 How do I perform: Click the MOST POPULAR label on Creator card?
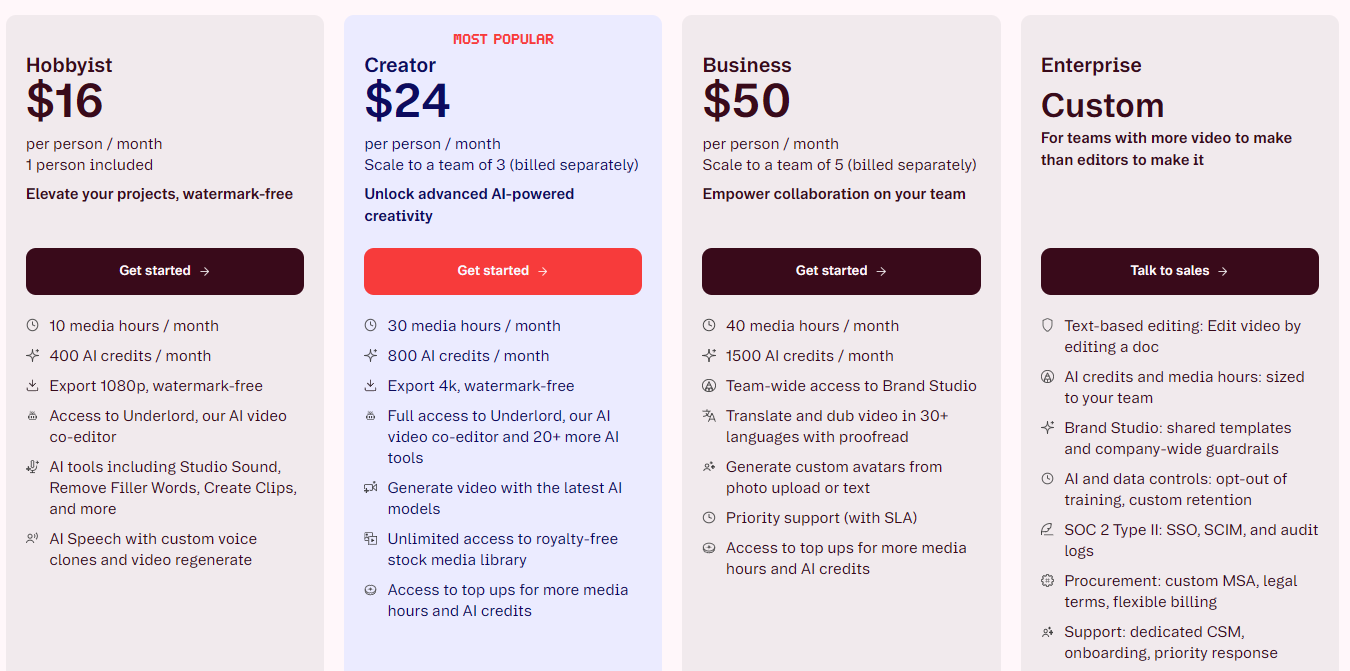503,39
